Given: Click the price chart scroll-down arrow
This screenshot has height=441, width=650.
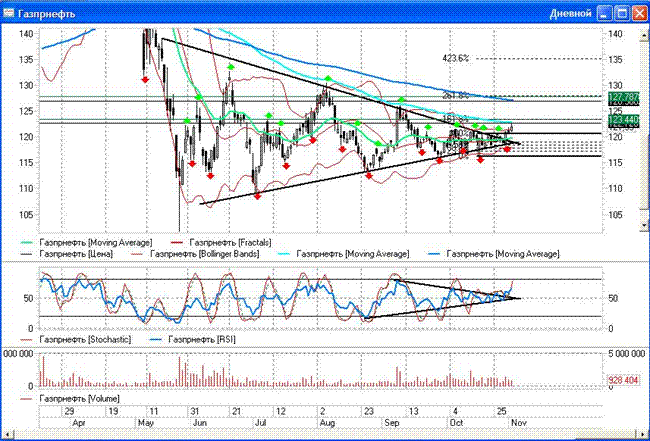Looking at the screenshot, I should [644, 225].
